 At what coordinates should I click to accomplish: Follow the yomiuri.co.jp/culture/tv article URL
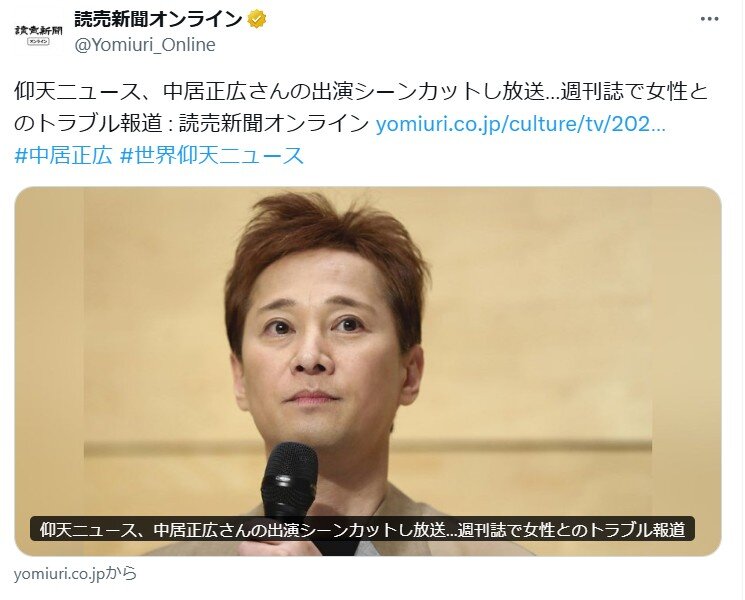[521, 124]
